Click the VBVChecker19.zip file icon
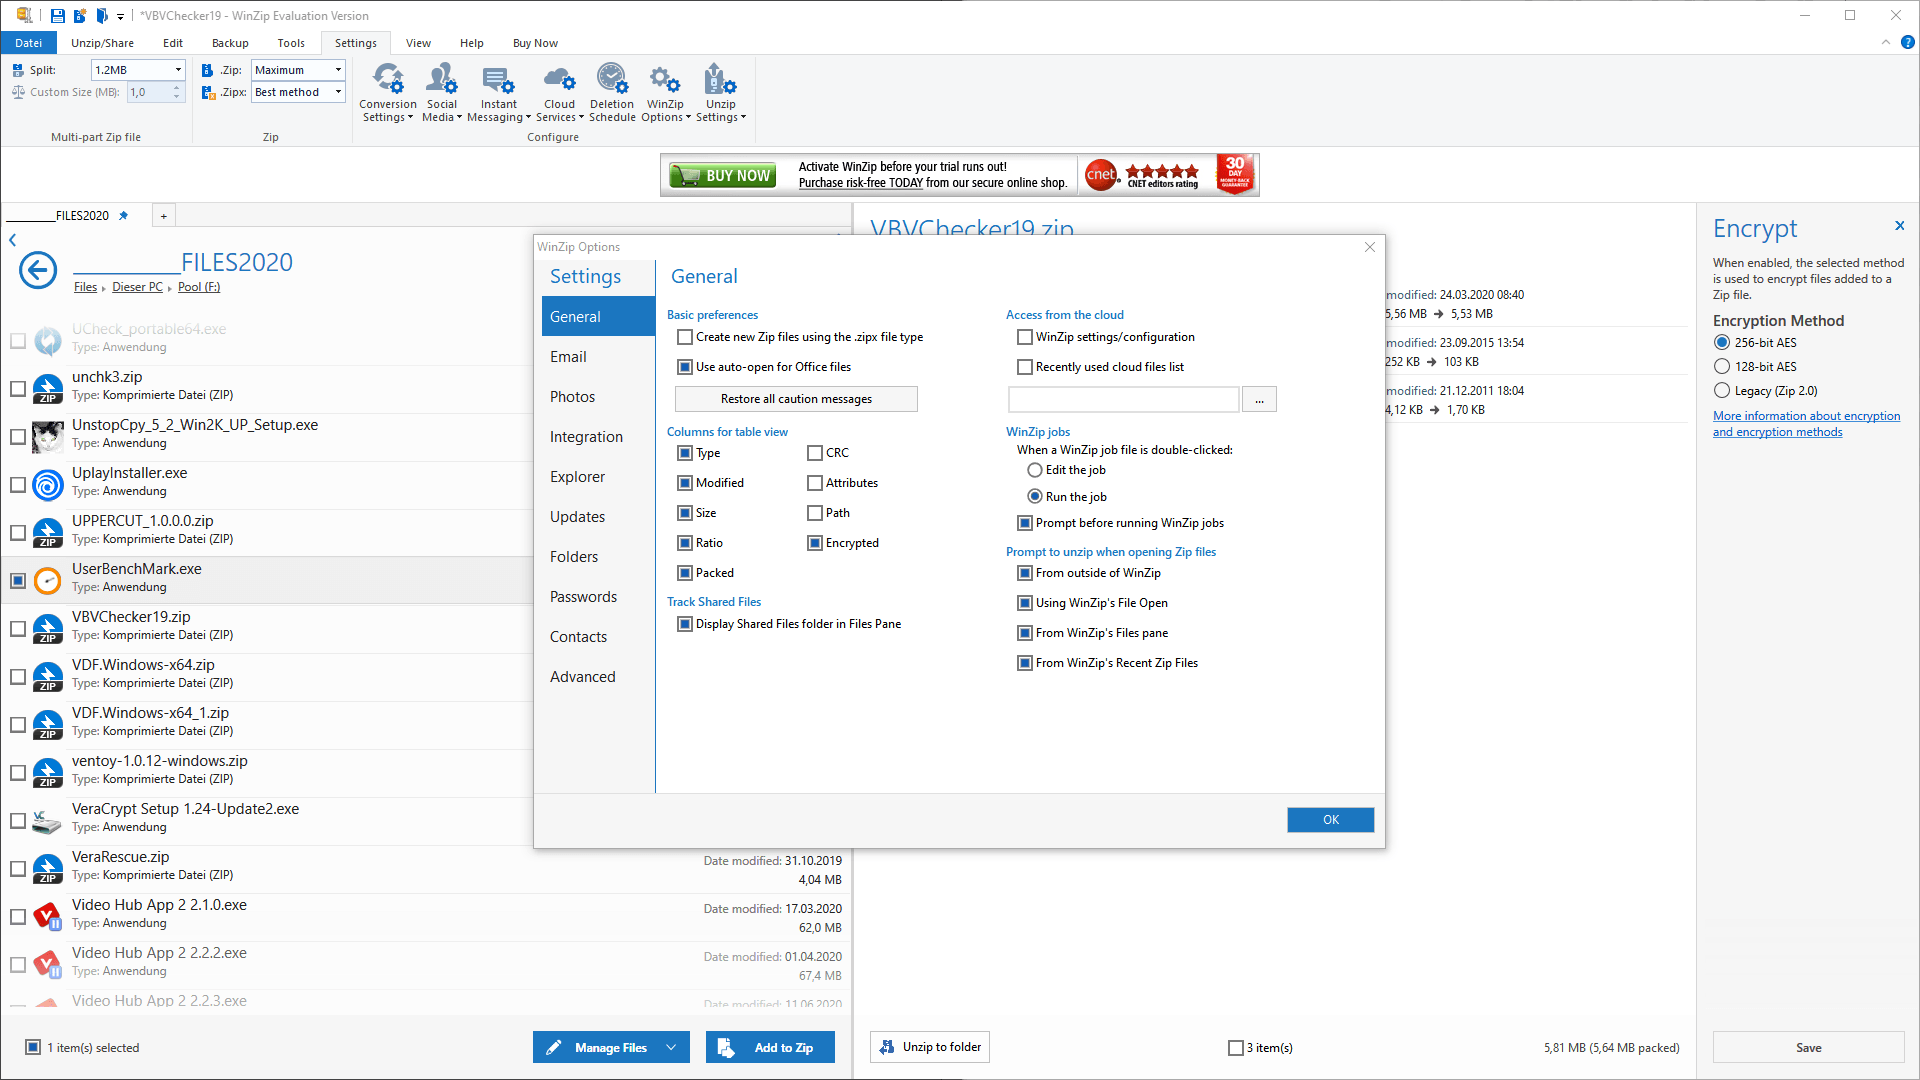This screenshot has width=1920, height=1080. pyautogui.click(x=47, y=628)
